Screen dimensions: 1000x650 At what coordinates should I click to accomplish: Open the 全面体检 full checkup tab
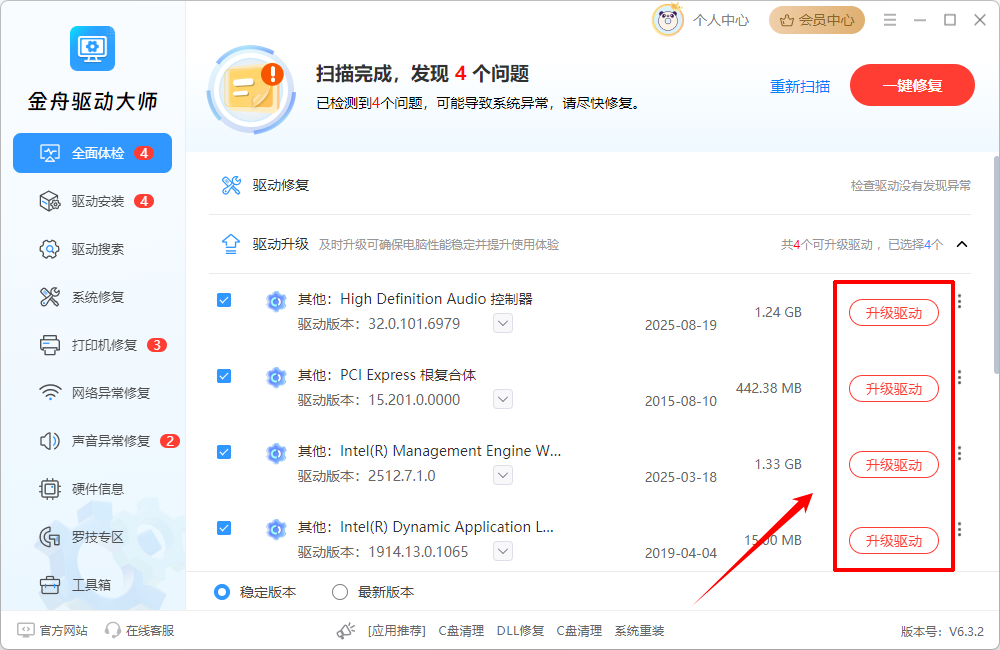click(92, 153)
